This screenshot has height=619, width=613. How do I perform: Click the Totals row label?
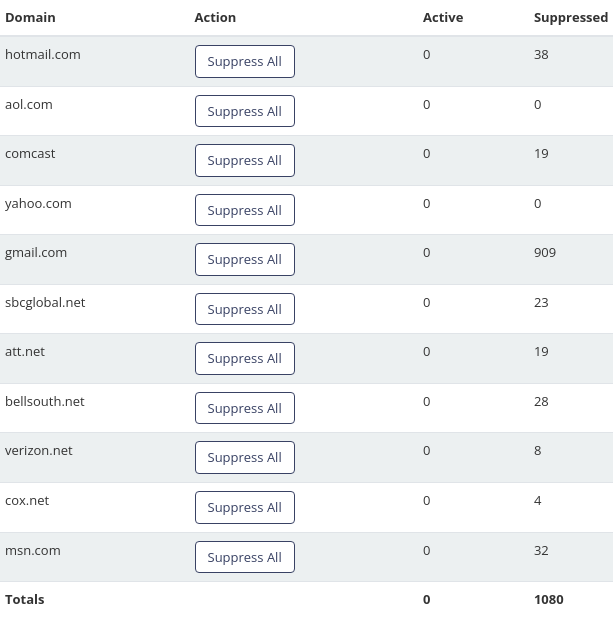(24, 599)
